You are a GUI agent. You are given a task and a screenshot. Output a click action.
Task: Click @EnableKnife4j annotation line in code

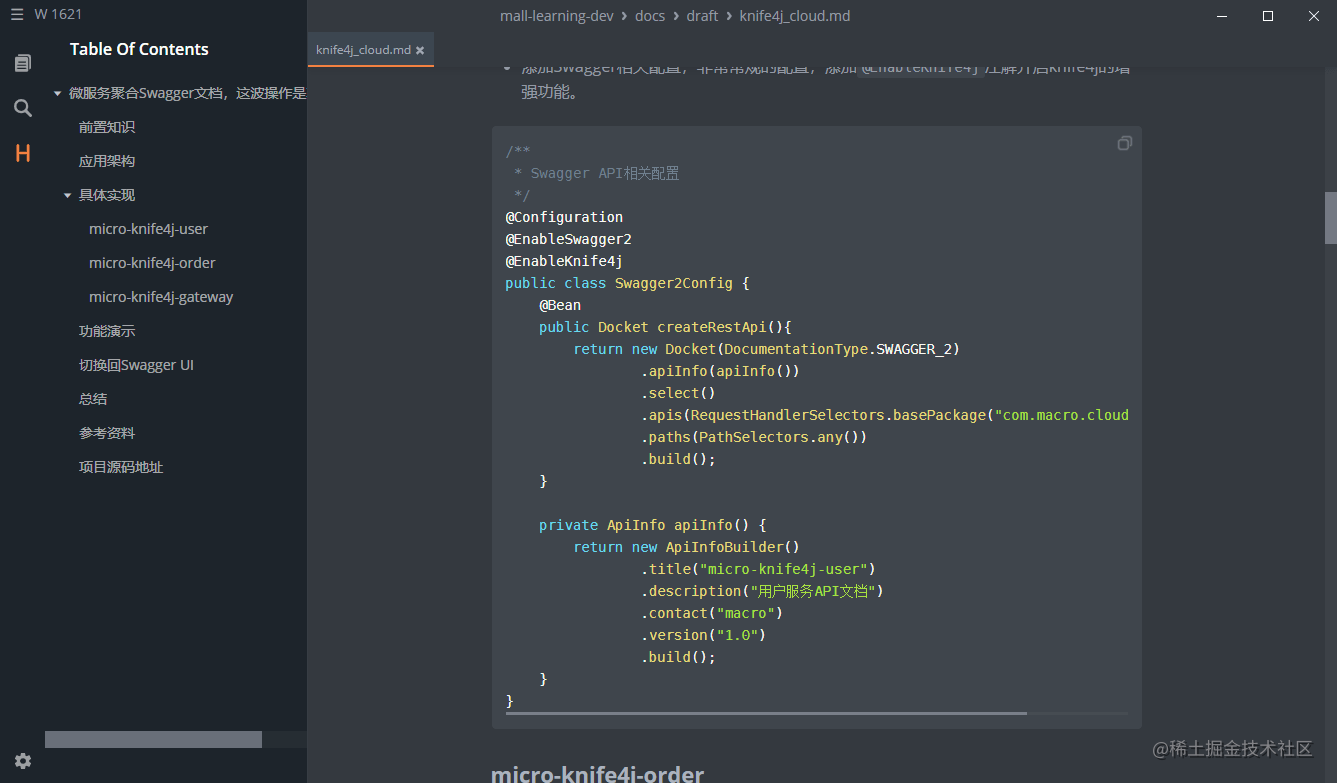[564, 261]
